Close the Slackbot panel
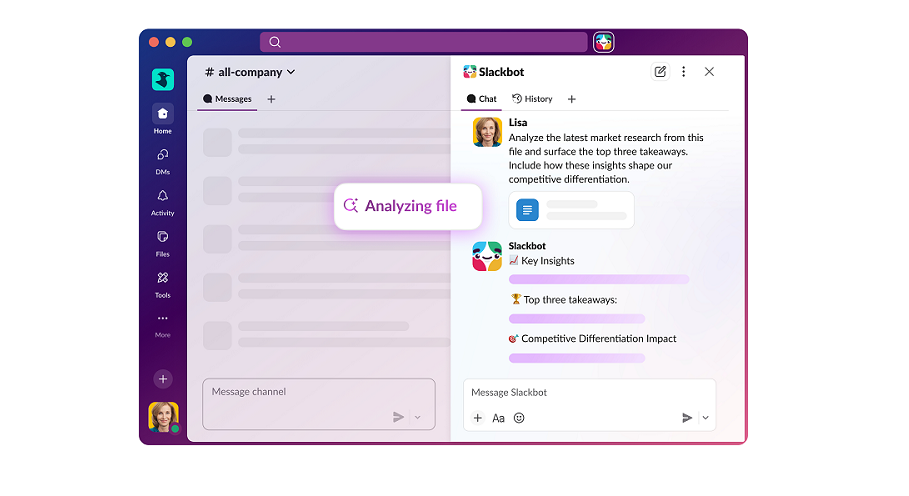Viewport: 909px width, 496px height. pos(709,72)
